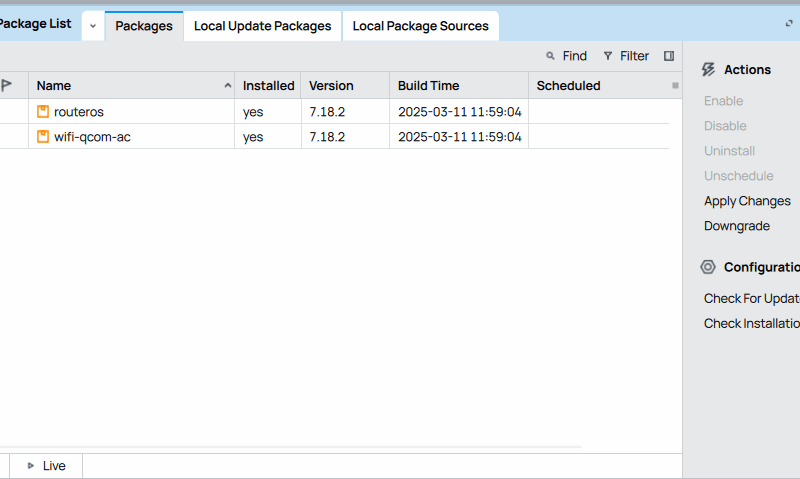This screenshot has height=479, width=800.
Task: Click the Enable action
Action: pos(723,101)
